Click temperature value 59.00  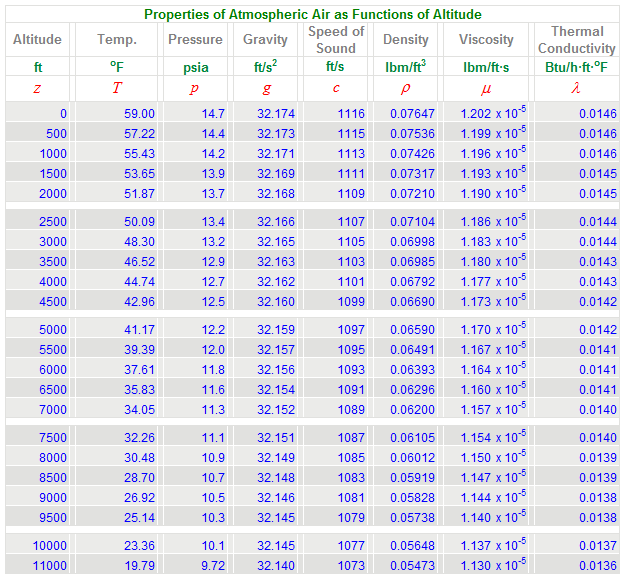click(139, 114)
